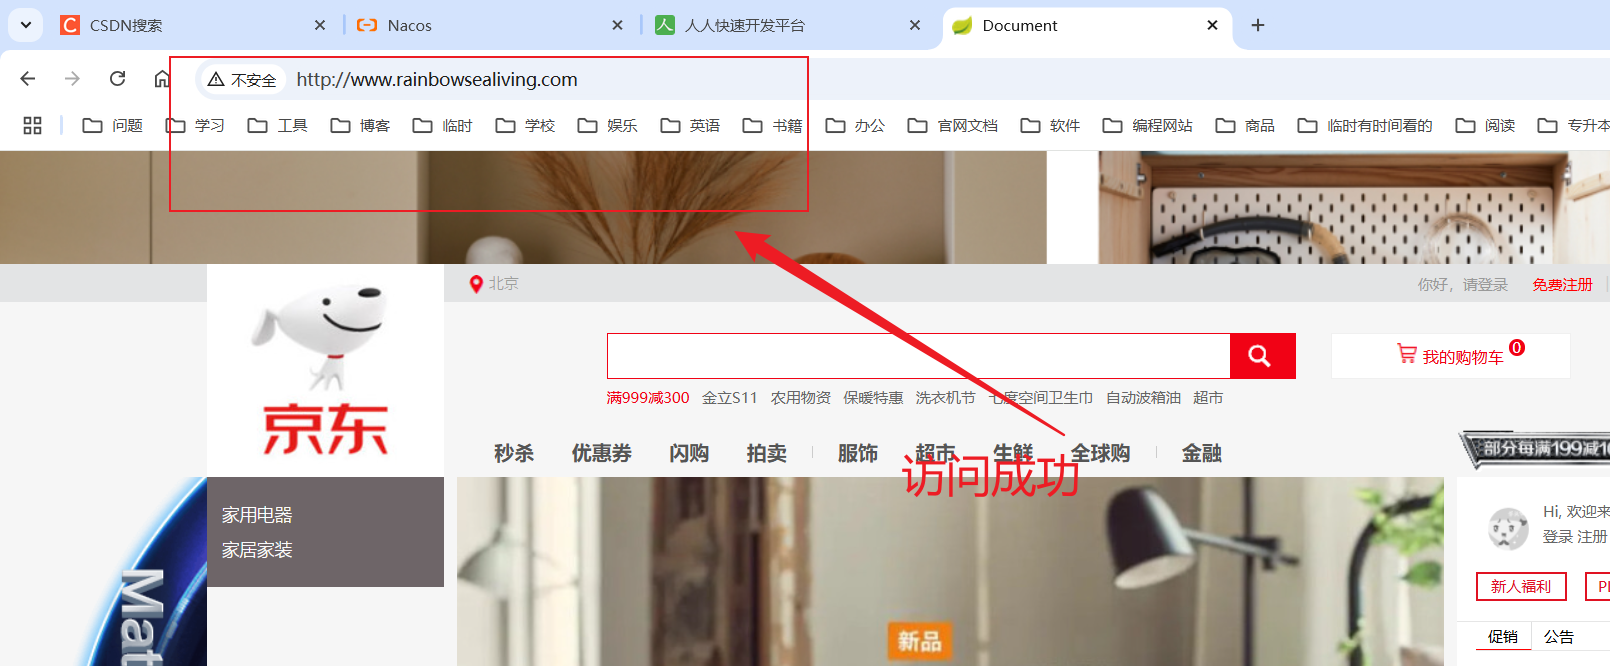
Task: Click the 注册 link in user panel
Action: (x=1592, y=537)
